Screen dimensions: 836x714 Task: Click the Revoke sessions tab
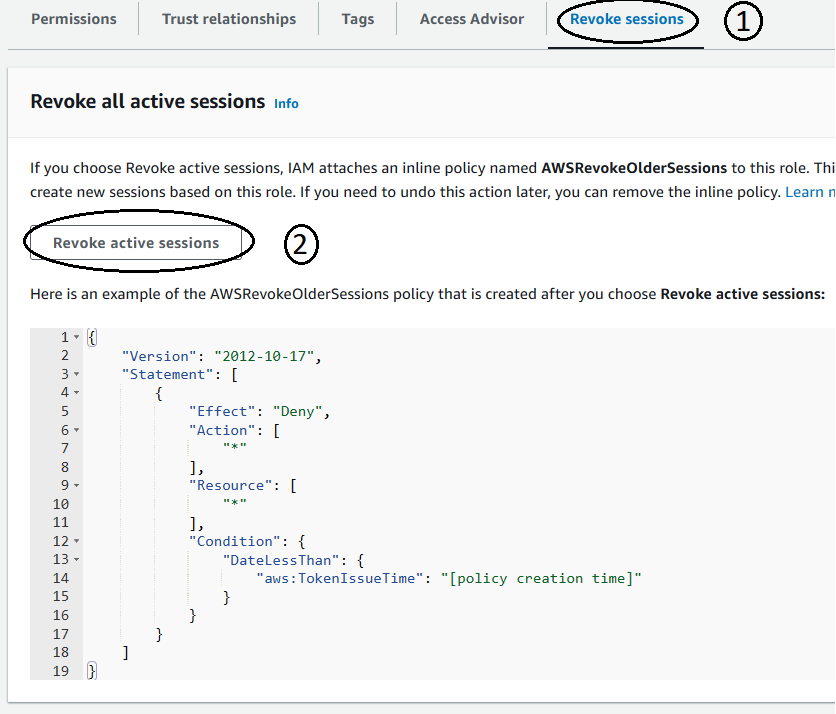(x=626, y=19)
